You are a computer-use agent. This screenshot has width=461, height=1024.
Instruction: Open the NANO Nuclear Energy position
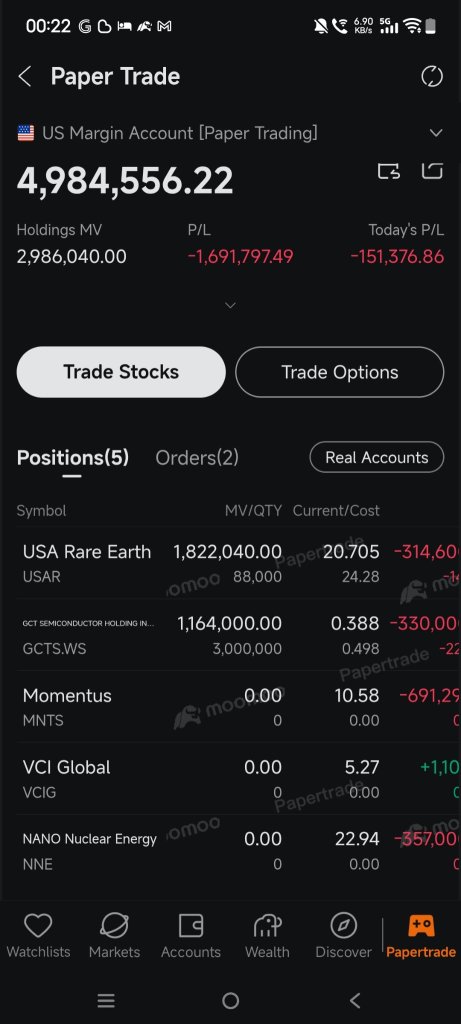point(230,850)
